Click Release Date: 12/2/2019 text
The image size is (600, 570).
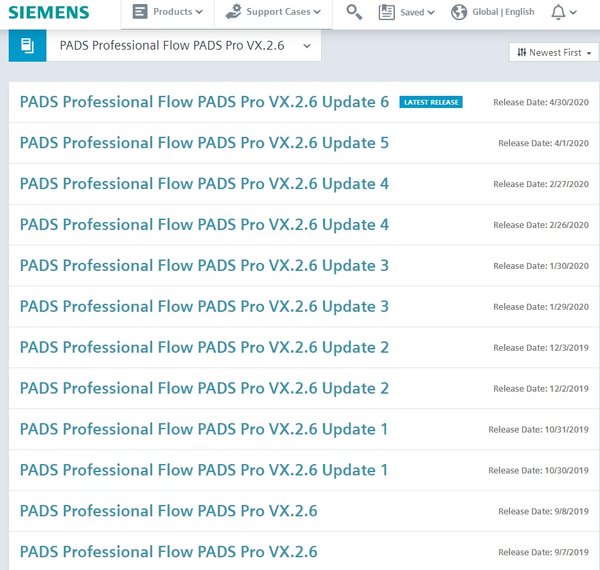tap(541, 389)
